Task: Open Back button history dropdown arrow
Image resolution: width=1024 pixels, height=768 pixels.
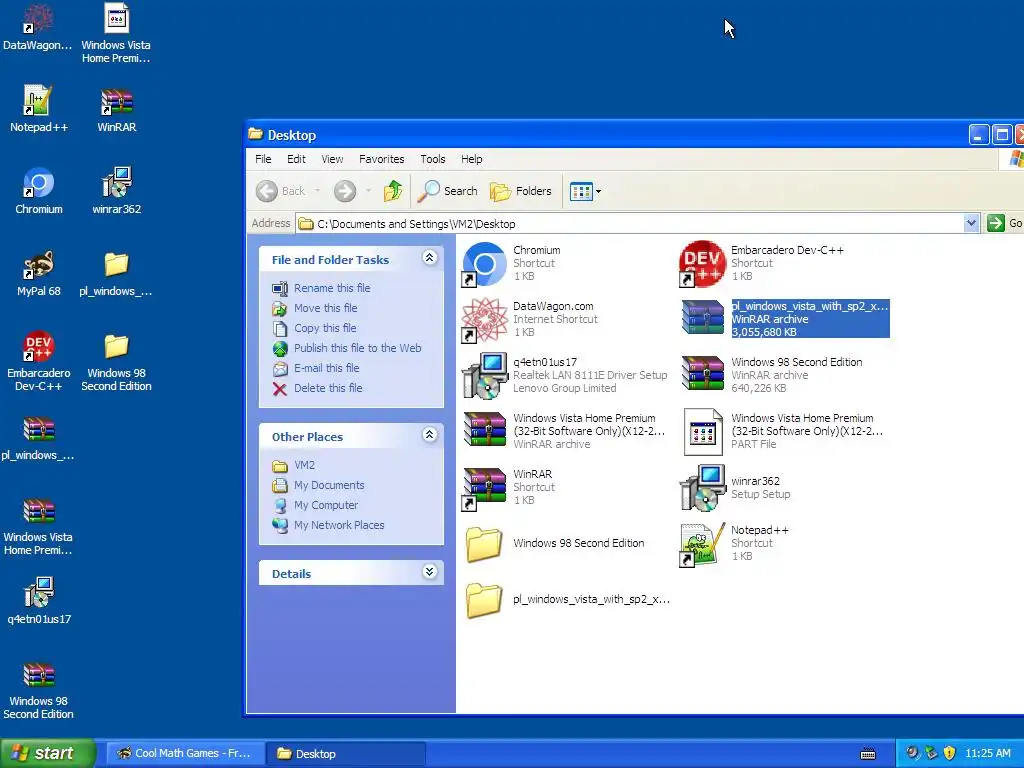Action: (x=318, y=191)
